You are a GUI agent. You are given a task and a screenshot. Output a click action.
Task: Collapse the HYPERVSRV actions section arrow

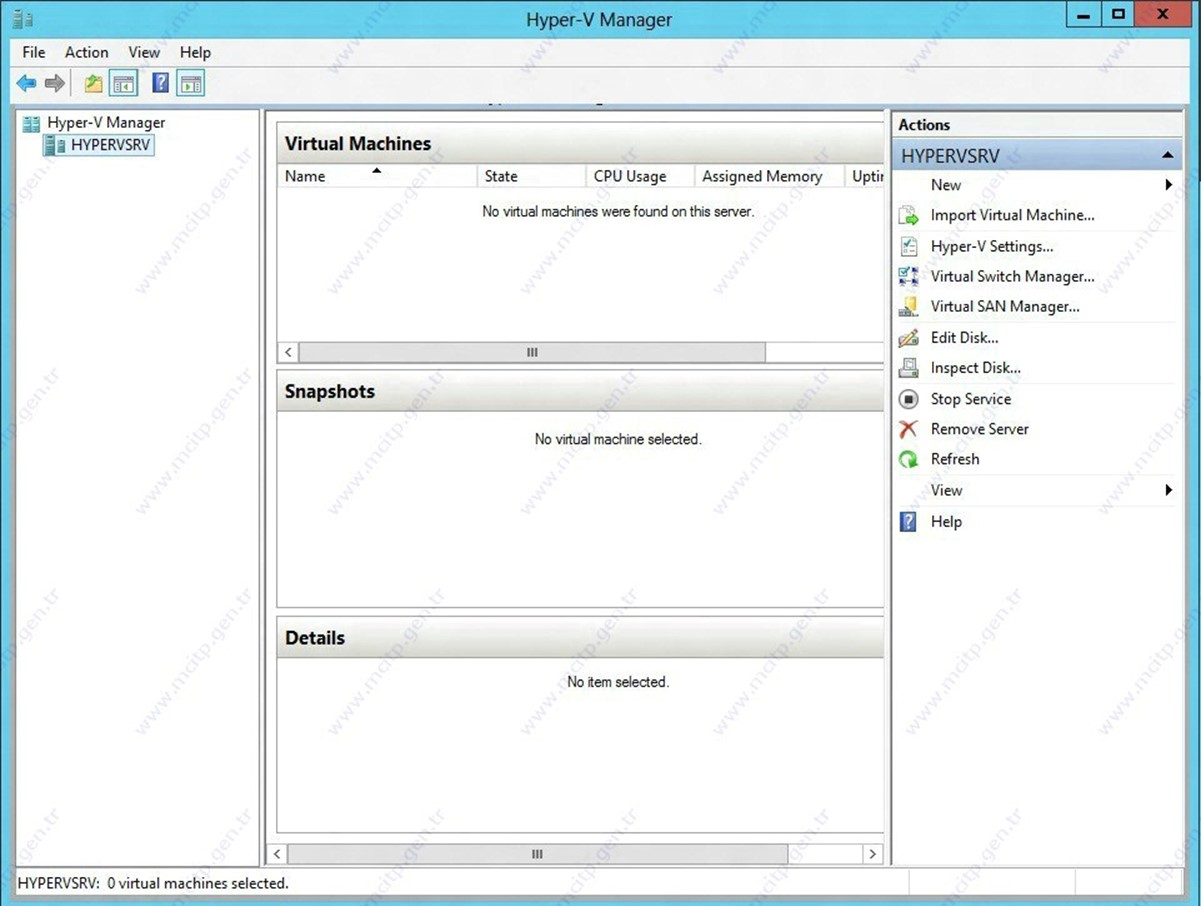1167,156
